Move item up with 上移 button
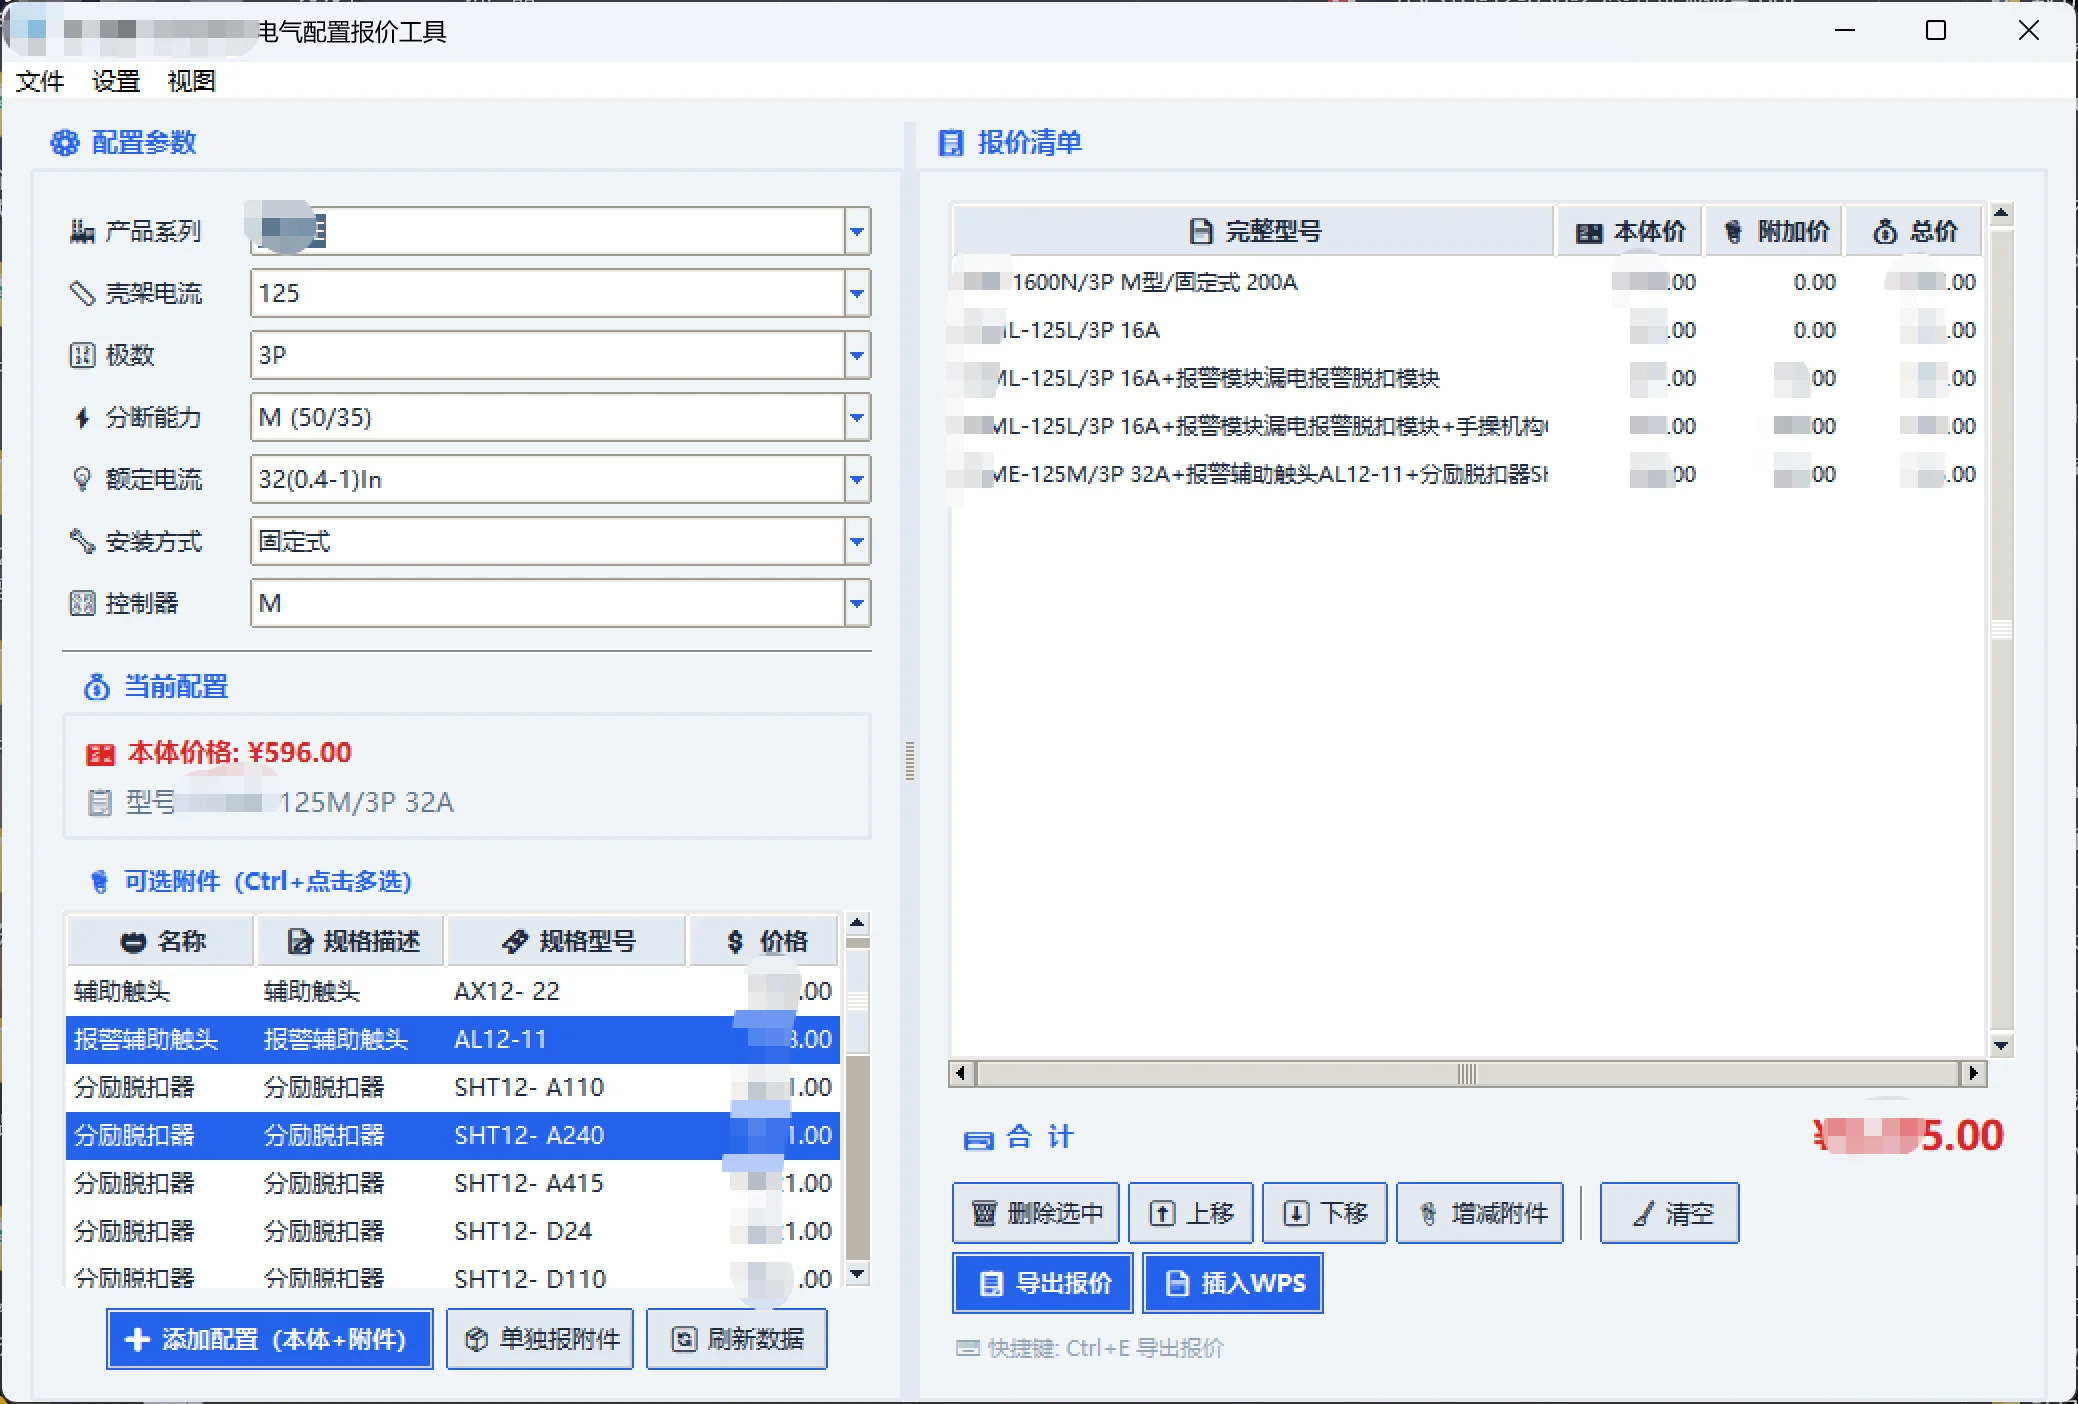The image size is (2078, 1404). 1192,1213
